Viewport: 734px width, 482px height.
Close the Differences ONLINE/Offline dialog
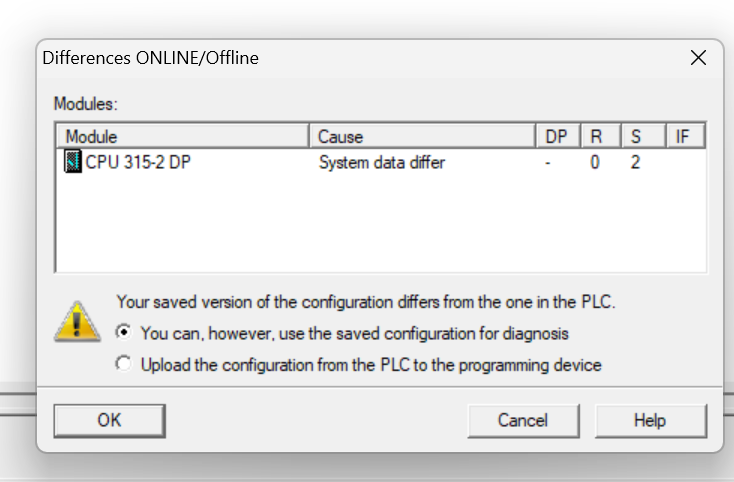698,58
